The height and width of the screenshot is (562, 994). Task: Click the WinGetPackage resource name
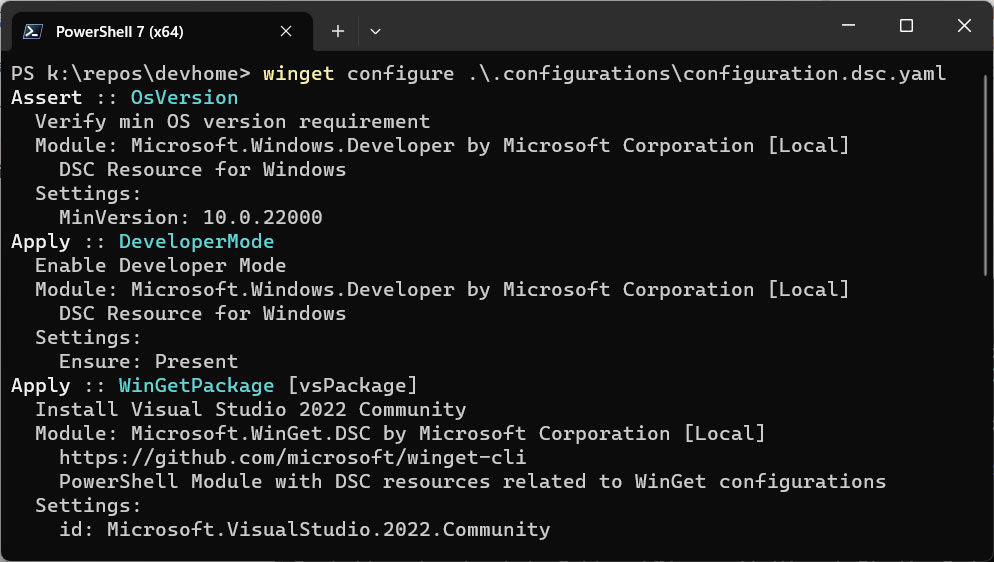(197, 385)
